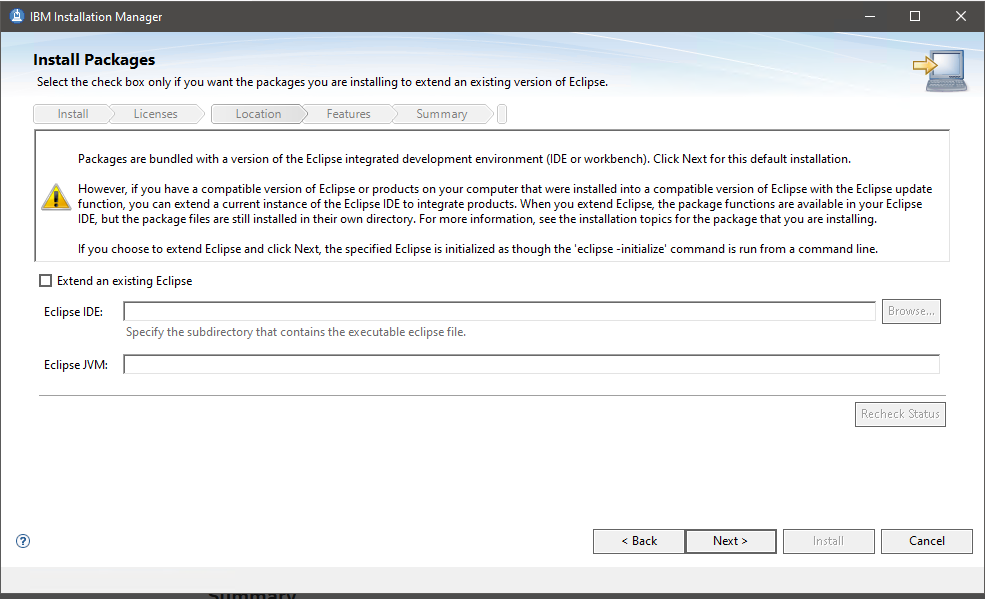Image resolution: width=985 pixels, height=599 pixels.
Task: Click inside the Eclipse JVM field
Action: click(x=530, y=363)
